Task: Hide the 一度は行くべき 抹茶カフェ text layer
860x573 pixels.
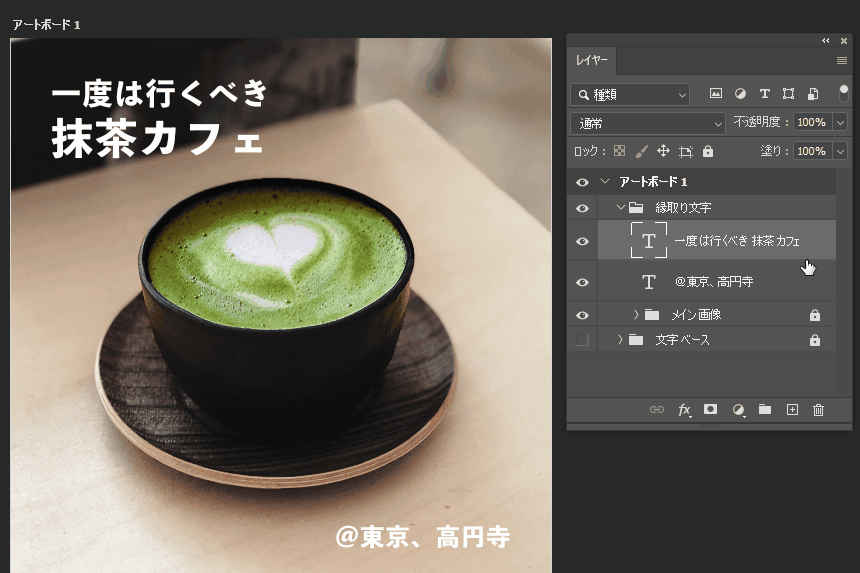Action: click(582, 241)
